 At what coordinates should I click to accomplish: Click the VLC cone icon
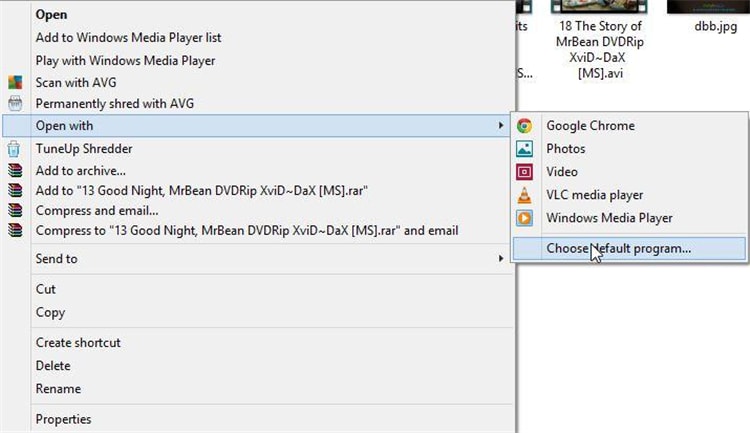524,195
